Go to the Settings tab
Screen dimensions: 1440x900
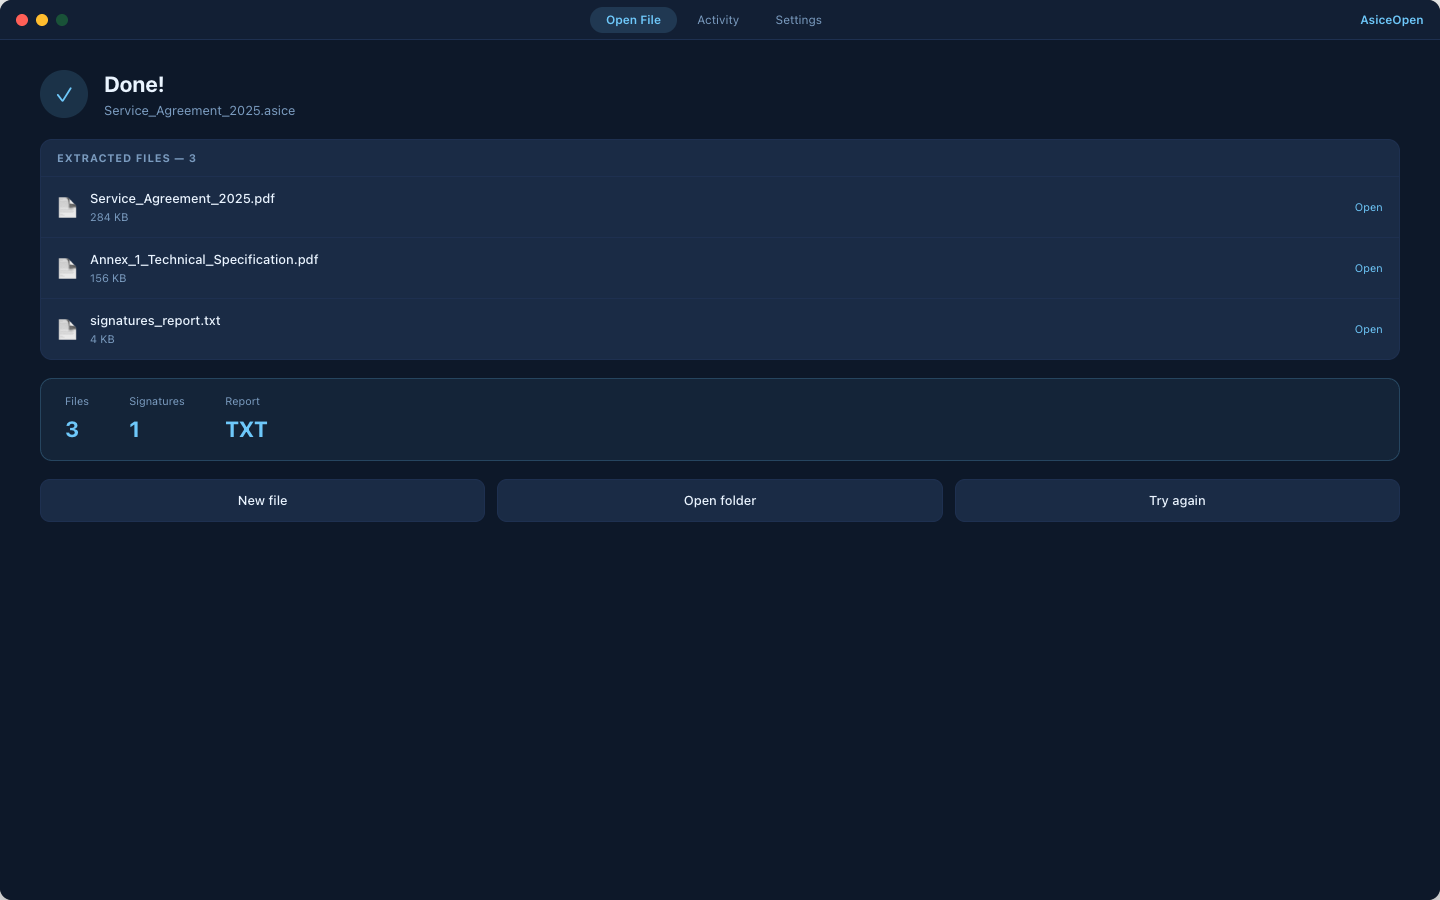(x=798, y=20)
